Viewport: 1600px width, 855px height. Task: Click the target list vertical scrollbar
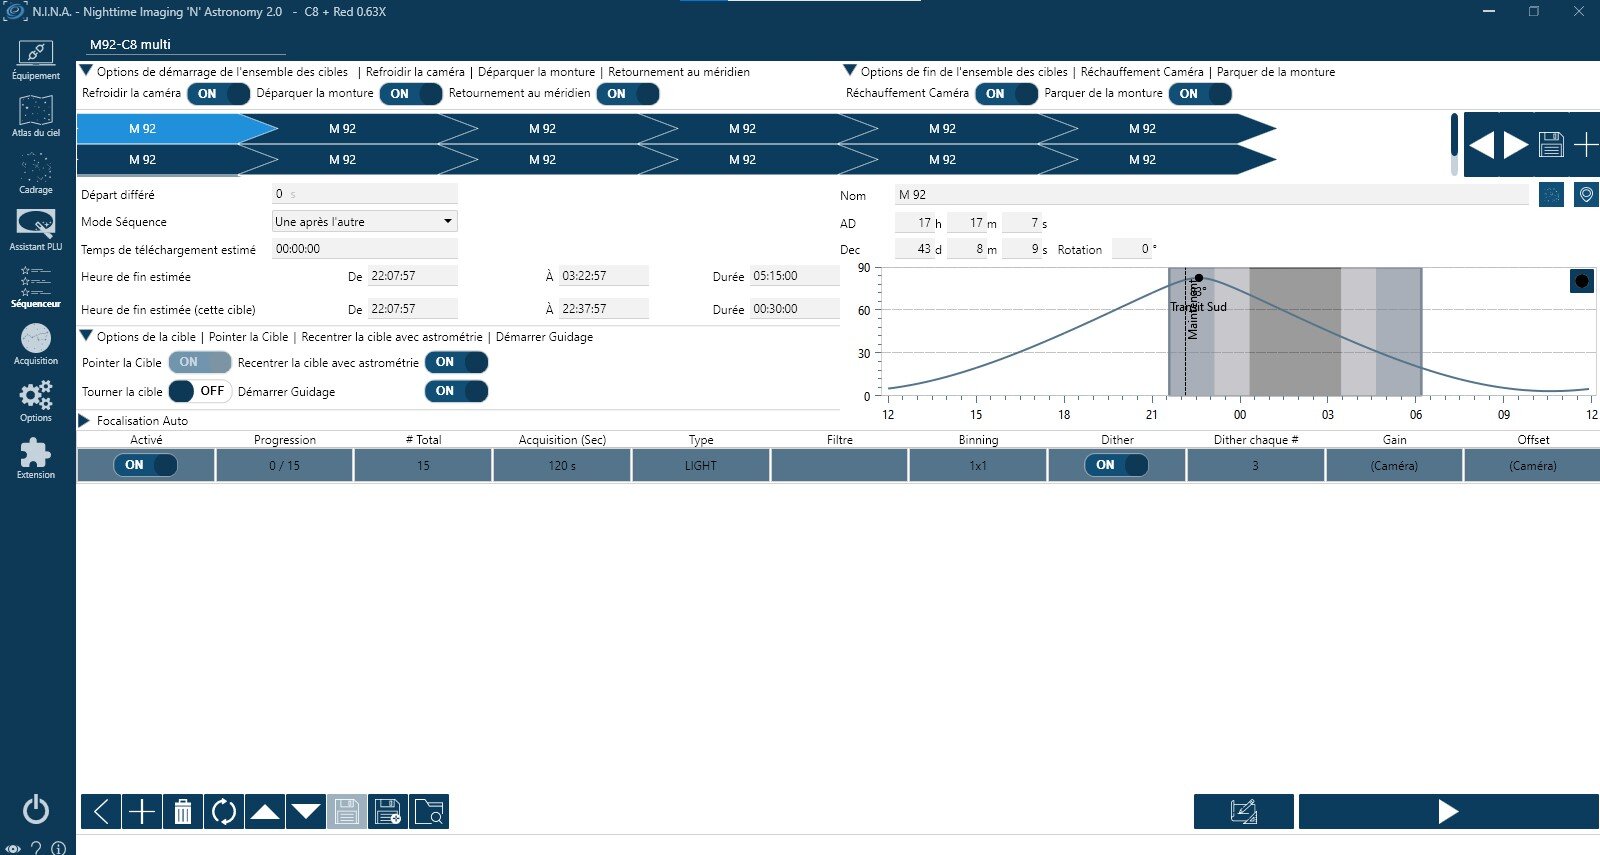[1454, 145]
